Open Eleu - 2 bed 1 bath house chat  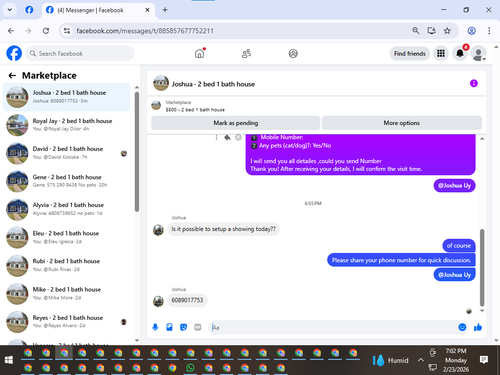pyautogui.click(x=67, y=237)
